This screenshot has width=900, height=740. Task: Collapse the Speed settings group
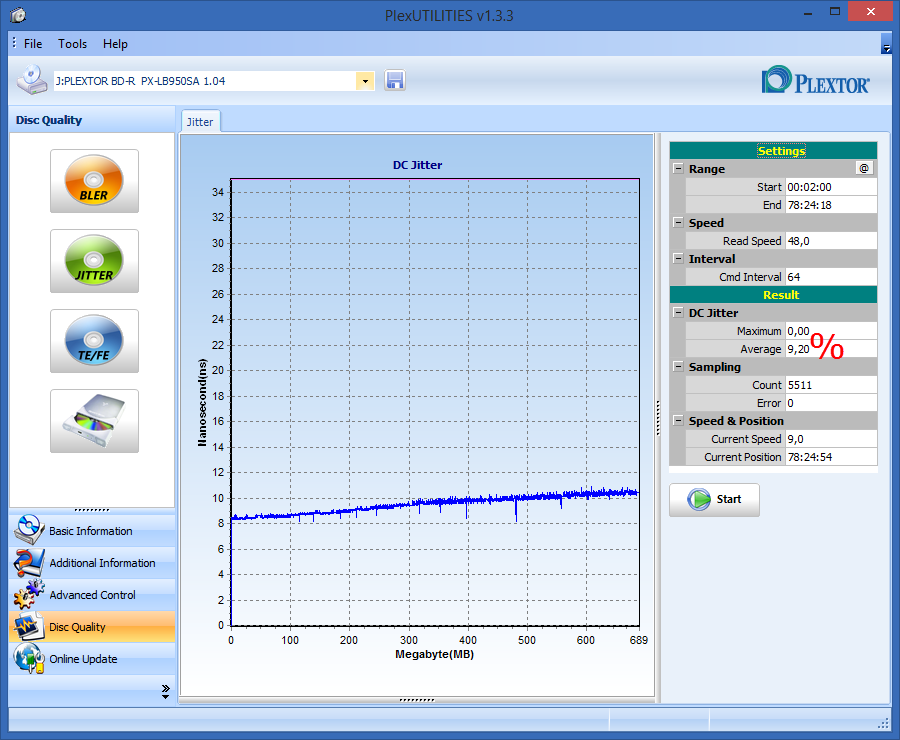(x=678, y=223)
